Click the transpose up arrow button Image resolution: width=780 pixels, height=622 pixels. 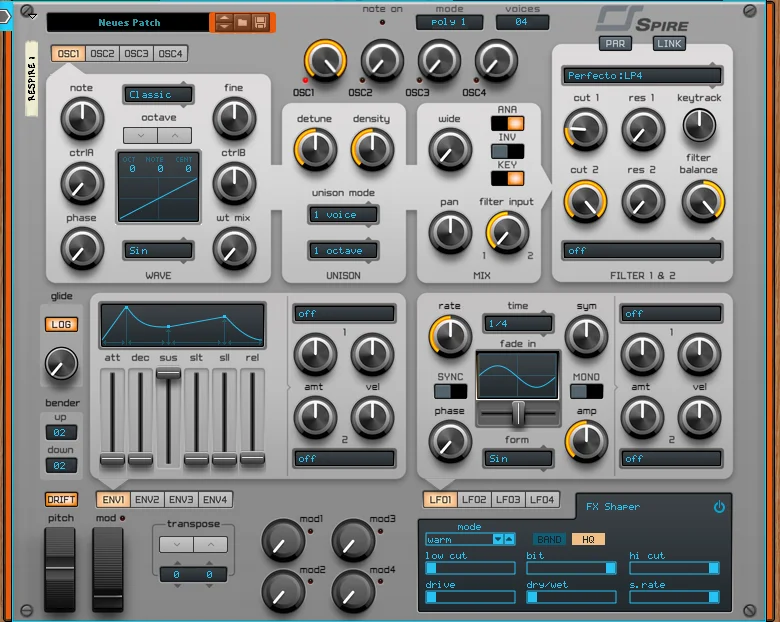point(211,544)
